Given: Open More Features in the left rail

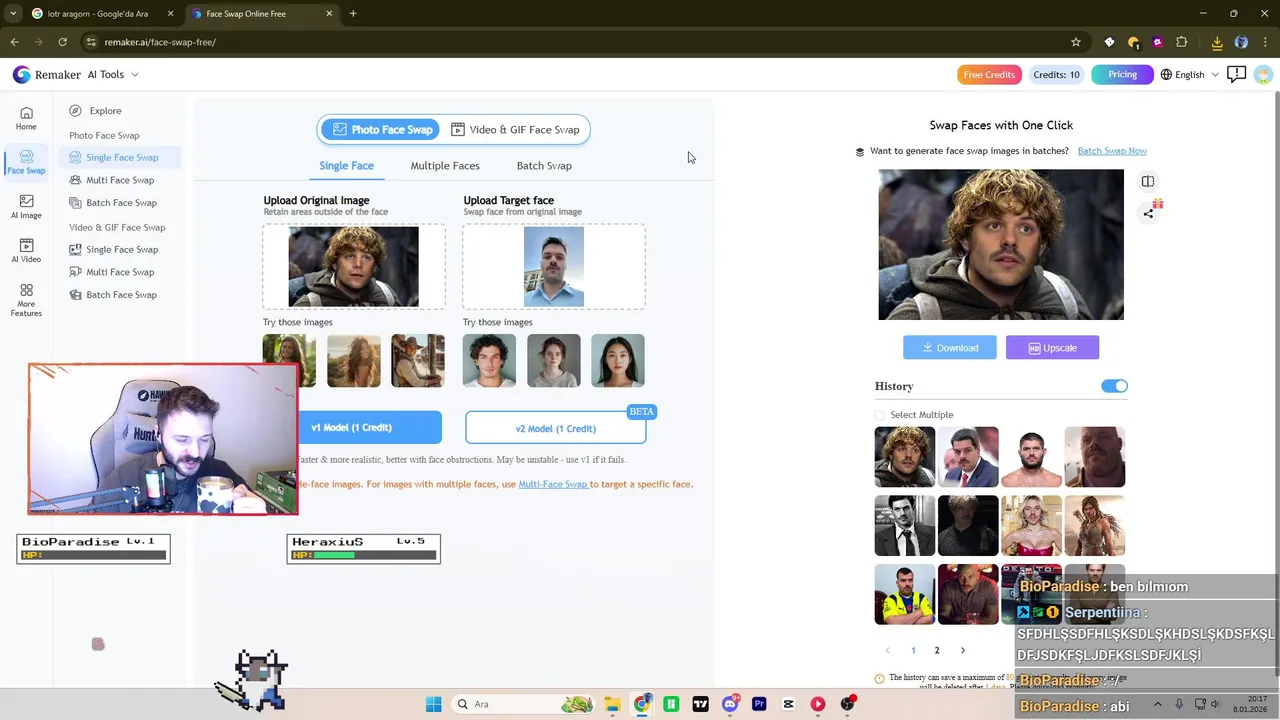Looking at the screenshot, I should [x=26, y=300].
